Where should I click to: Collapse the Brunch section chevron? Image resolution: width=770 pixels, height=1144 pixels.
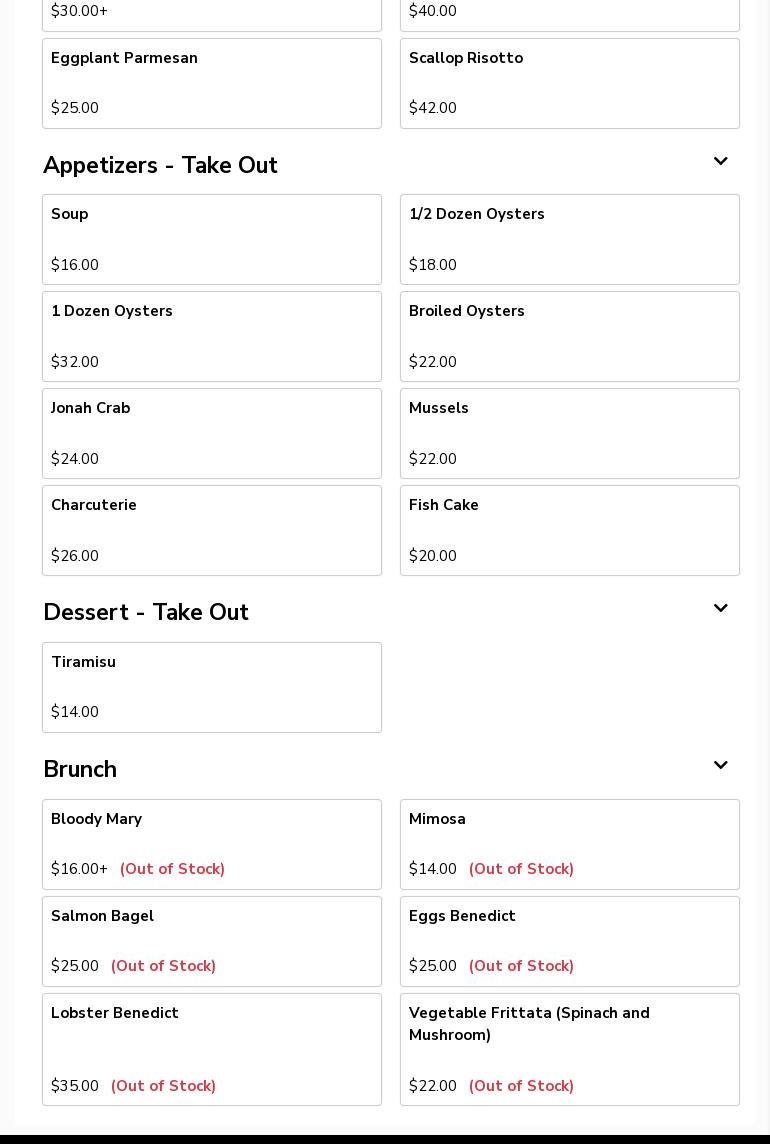[x=720, y=766]
